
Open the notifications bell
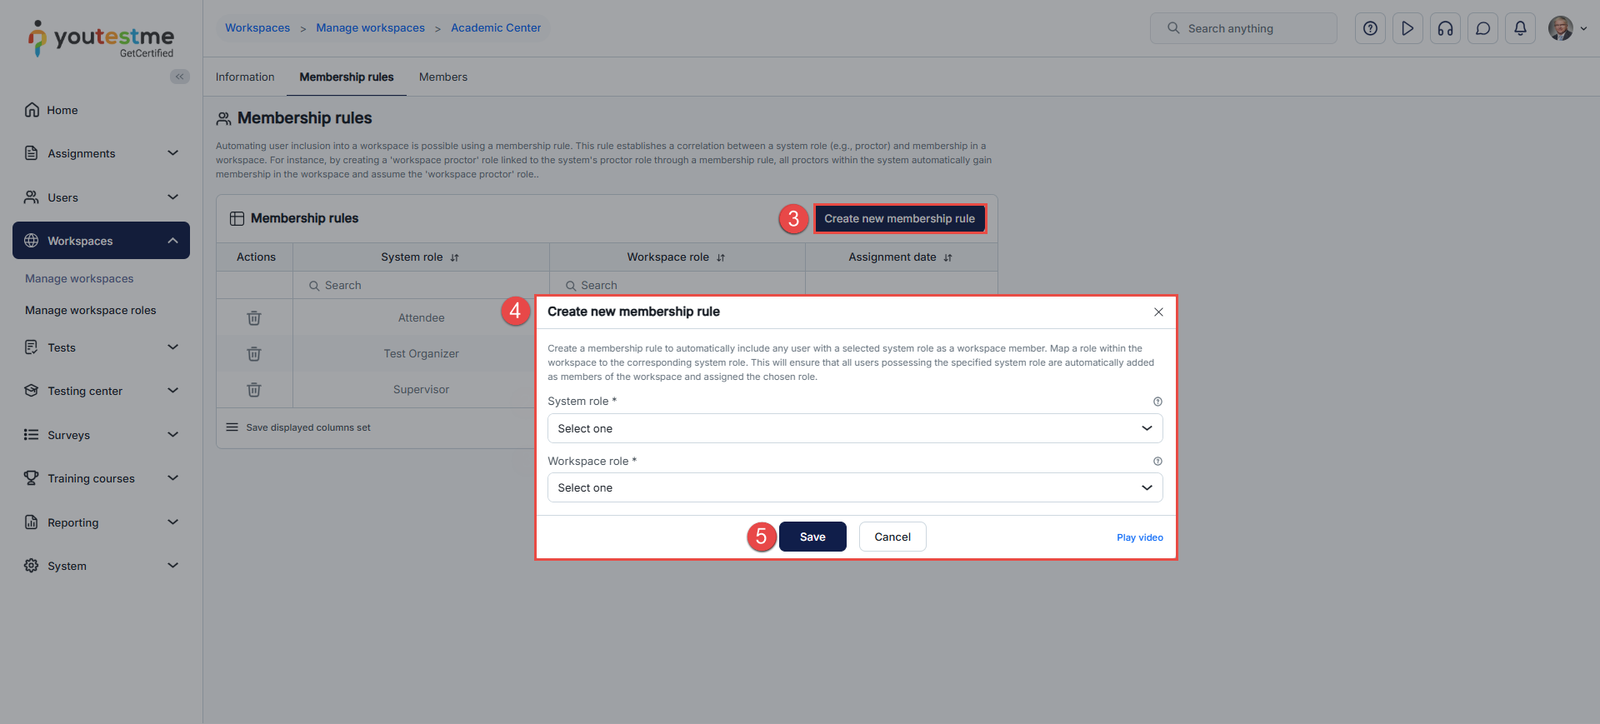(x=1520, y=29)
